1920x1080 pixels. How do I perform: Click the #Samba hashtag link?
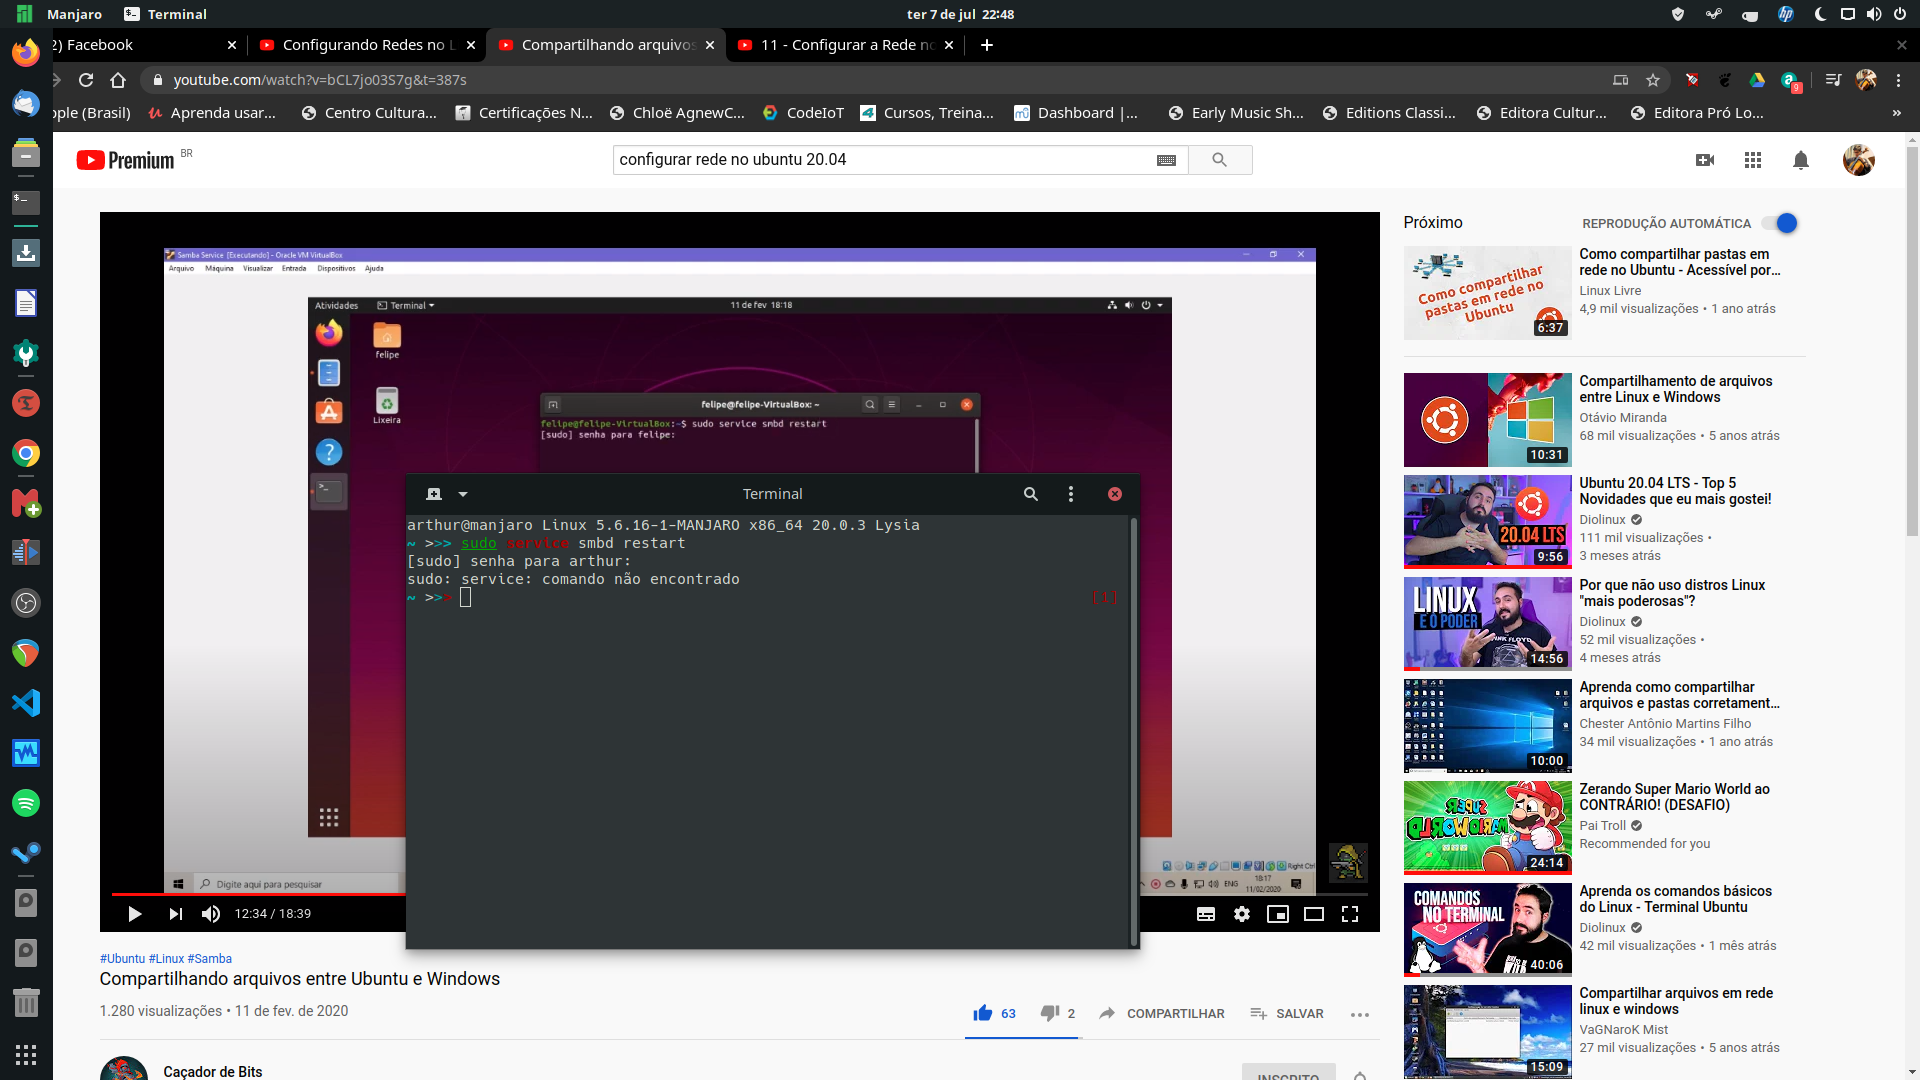(x=210, y=958)
